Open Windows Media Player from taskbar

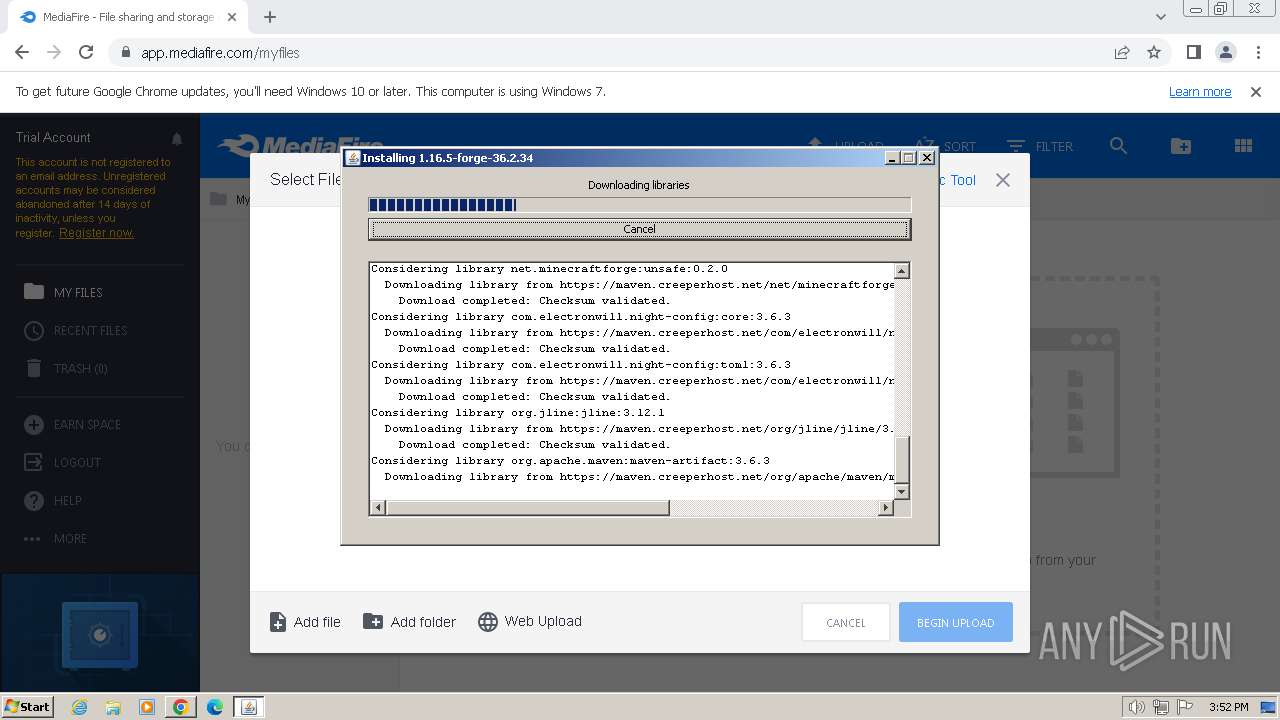tap(147, 707)
